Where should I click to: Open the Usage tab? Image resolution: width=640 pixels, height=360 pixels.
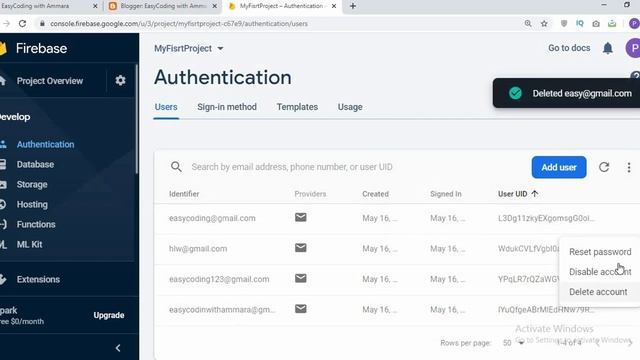pyautogui.click(x=350, y=107)
